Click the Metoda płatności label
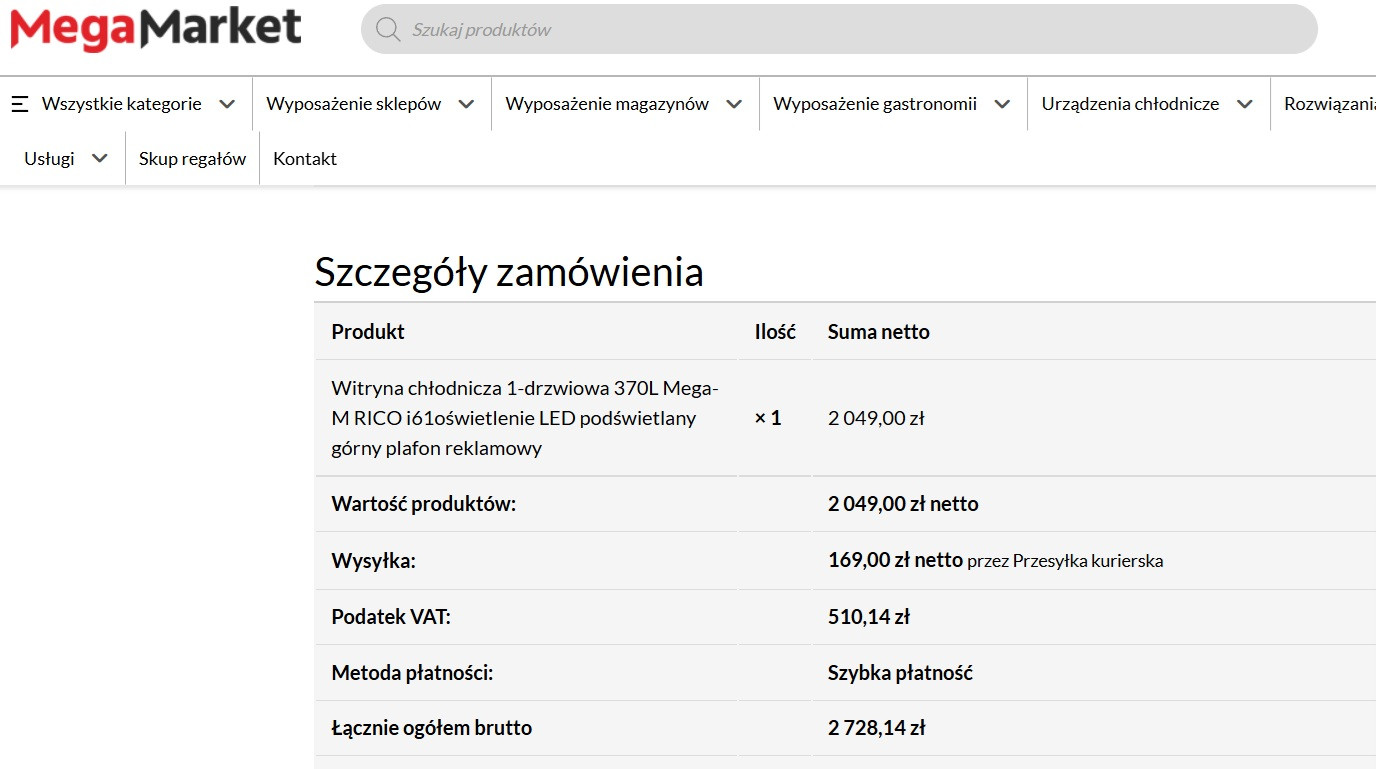The image size is (1376, 769). (x=412, y=673)
